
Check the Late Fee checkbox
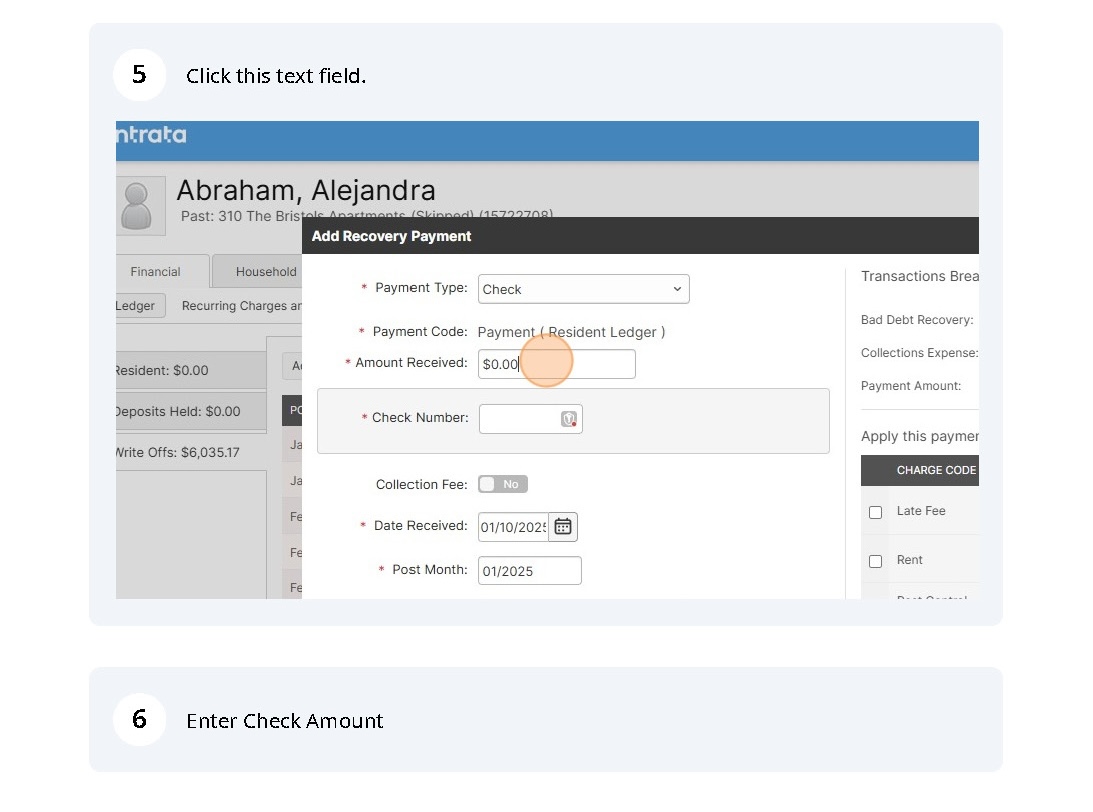click(876, 512)
